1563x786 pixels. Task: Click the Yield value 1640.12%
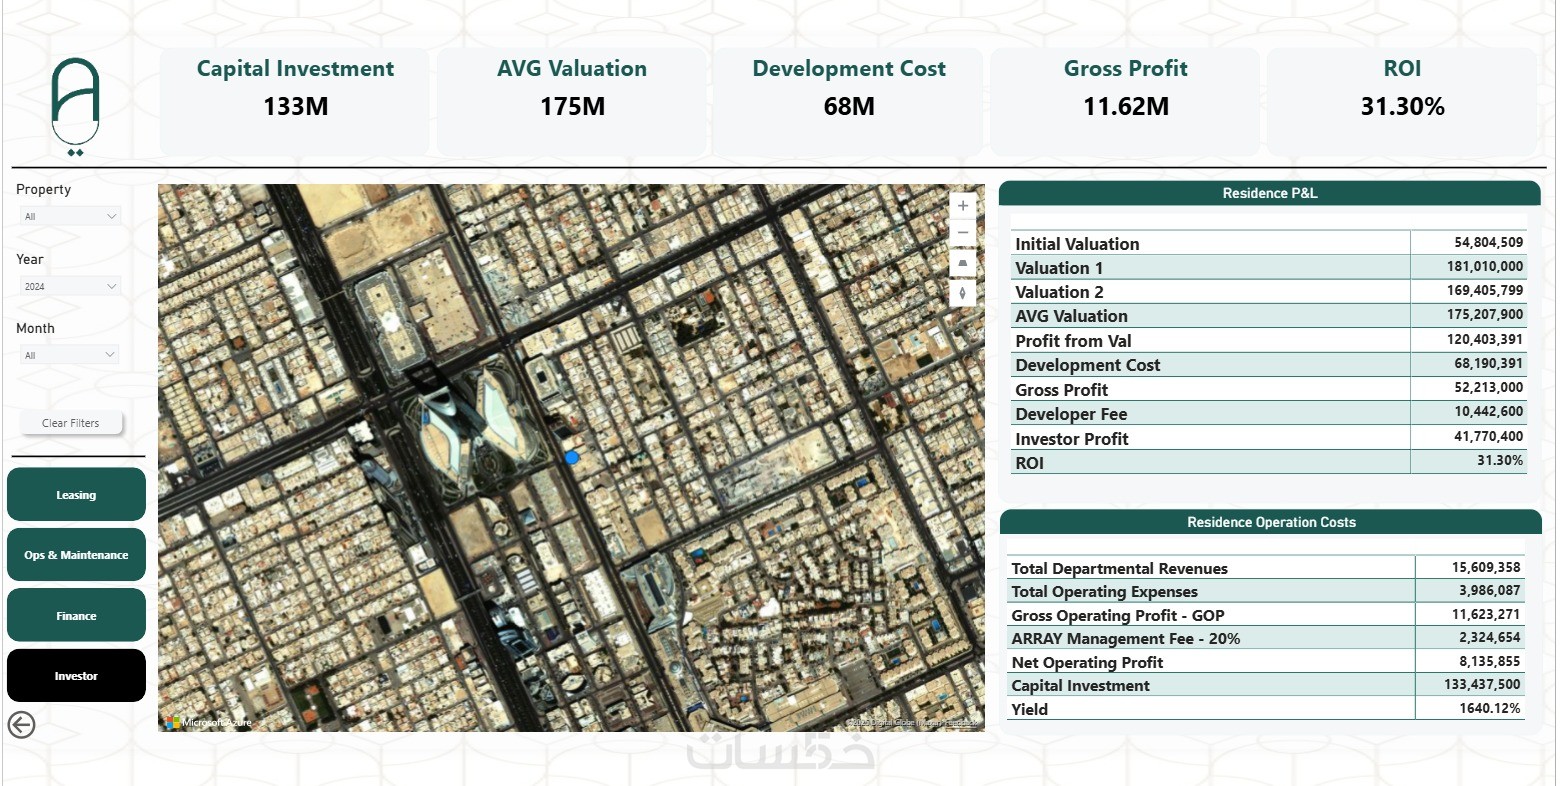tap(1490, 709)
